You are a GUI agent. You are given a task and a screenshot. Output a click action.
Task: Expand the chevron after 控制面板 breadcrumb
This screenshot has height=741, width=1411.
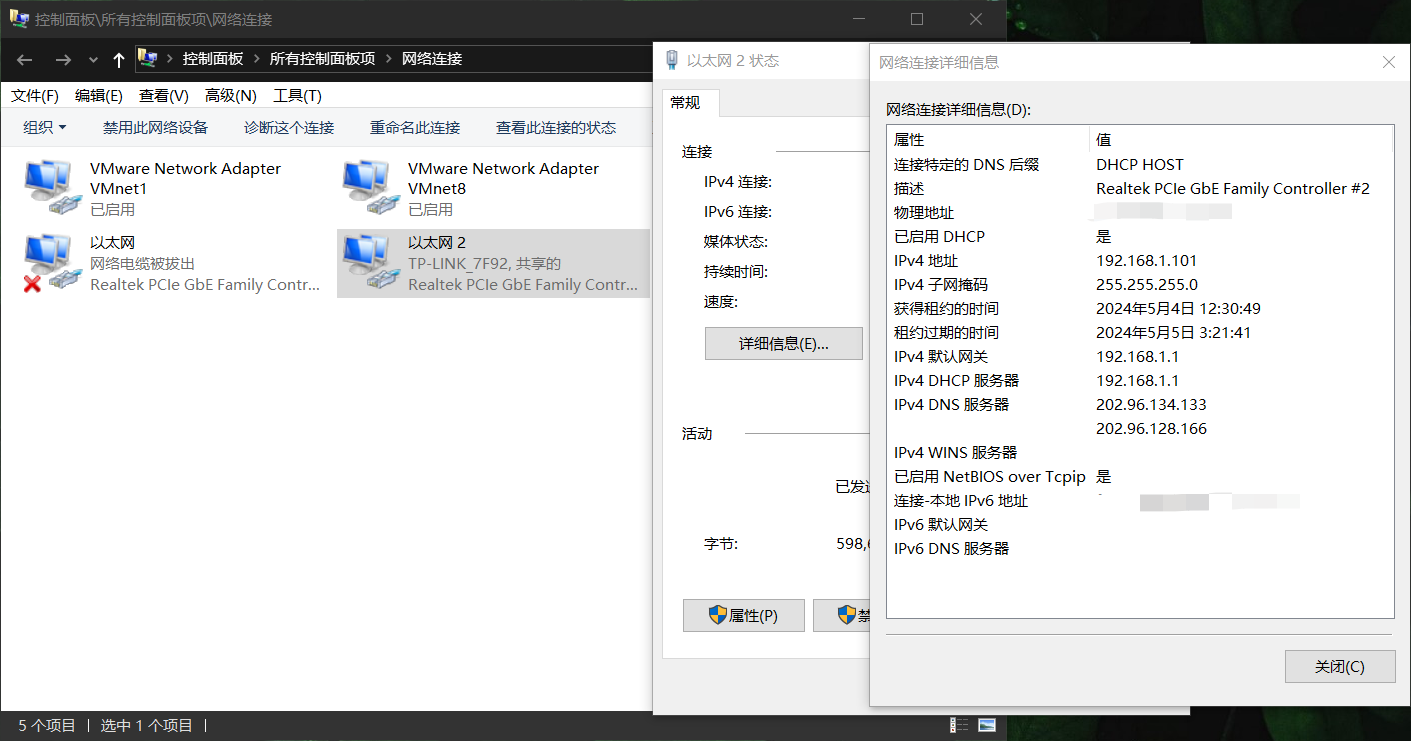point(257,59)
